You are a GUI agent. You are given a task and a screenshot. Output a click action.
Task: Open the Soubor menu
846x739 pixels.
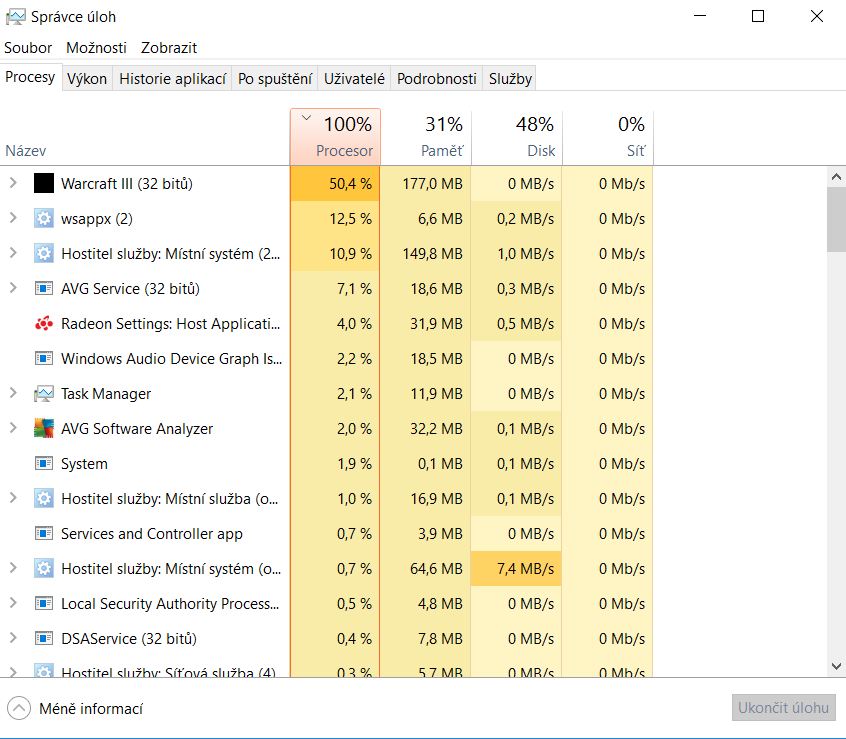28,48
